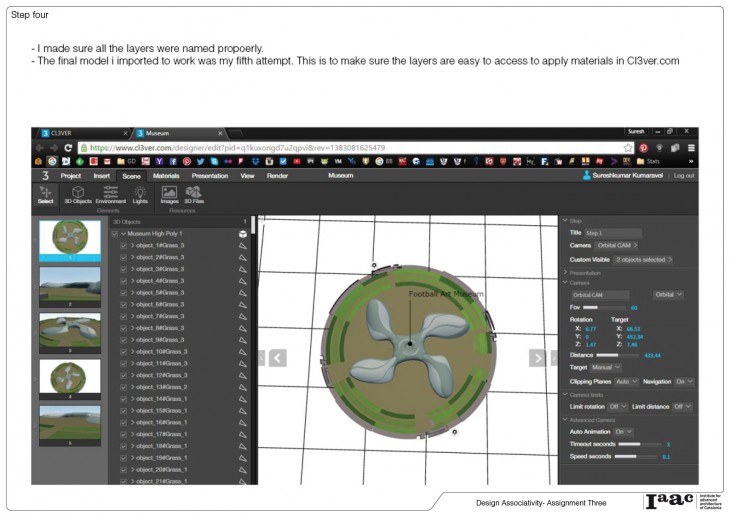Viewport: 730px width, 517px height.
Task: Toggle the object_5#Grass_3 checkbox
Action: 123,292
